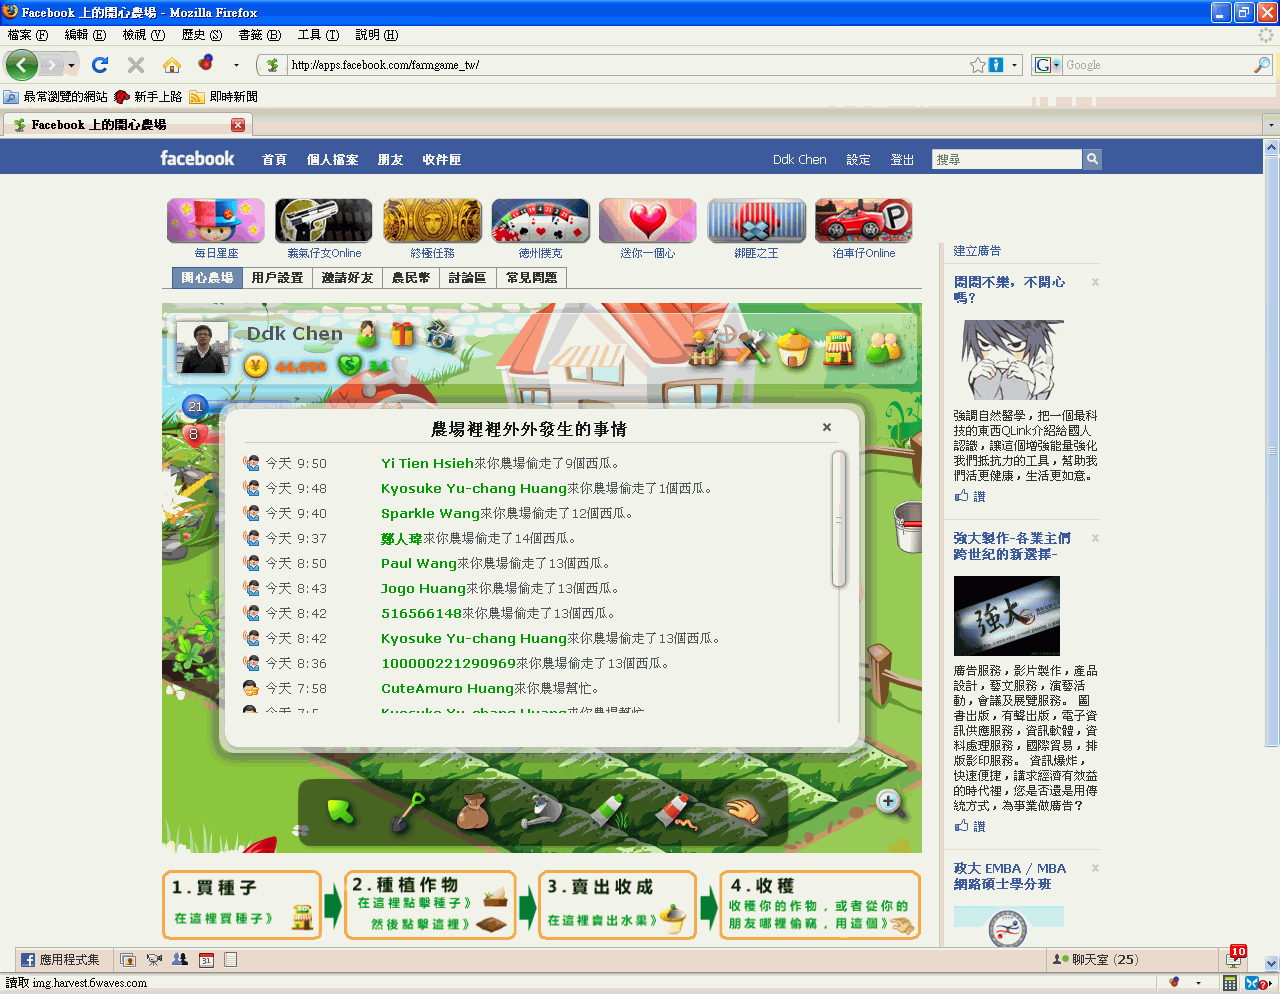Open the list all tabs dropdown

coord(1271,125)
